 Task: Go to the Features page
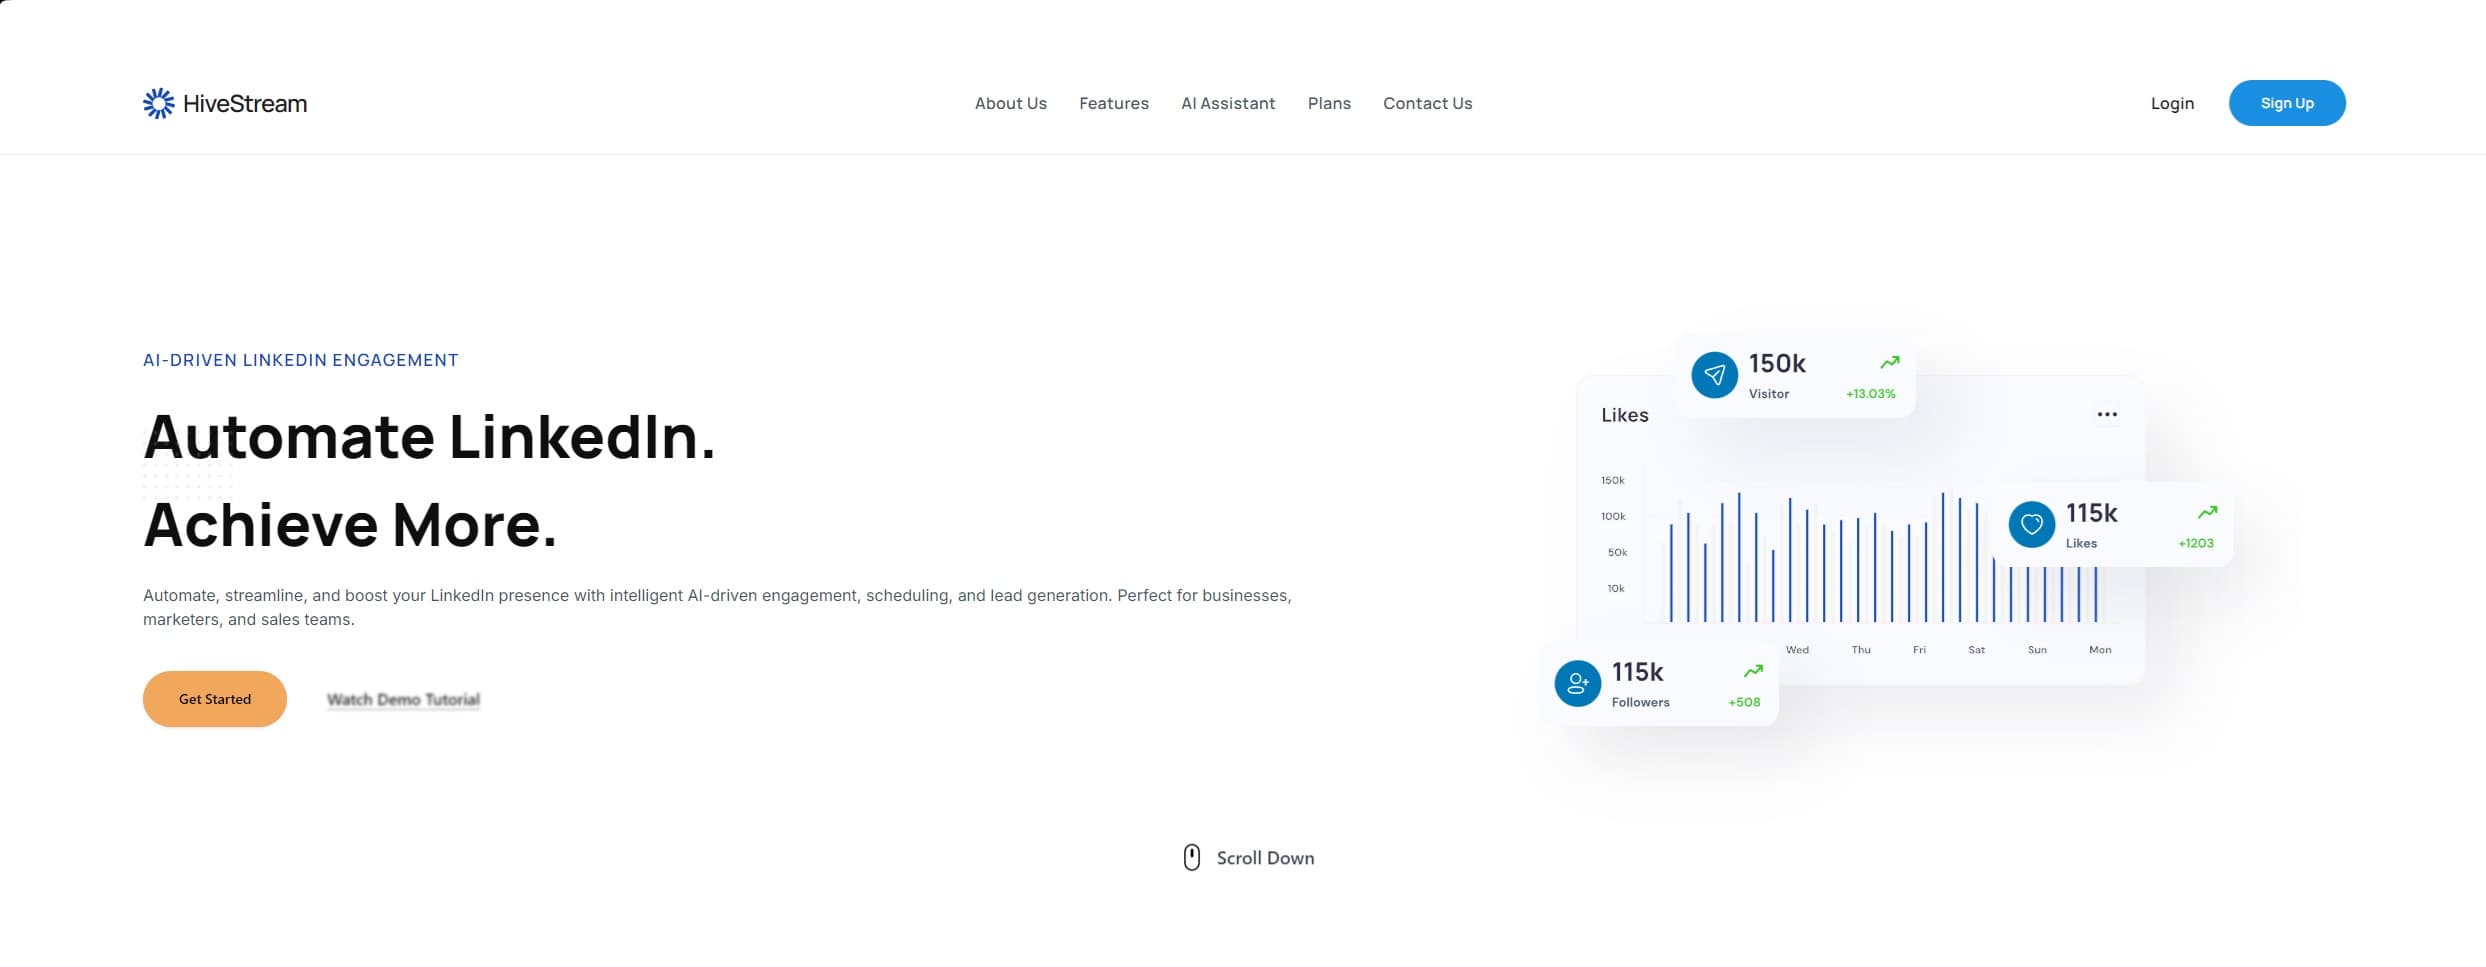click(1113, 103)
